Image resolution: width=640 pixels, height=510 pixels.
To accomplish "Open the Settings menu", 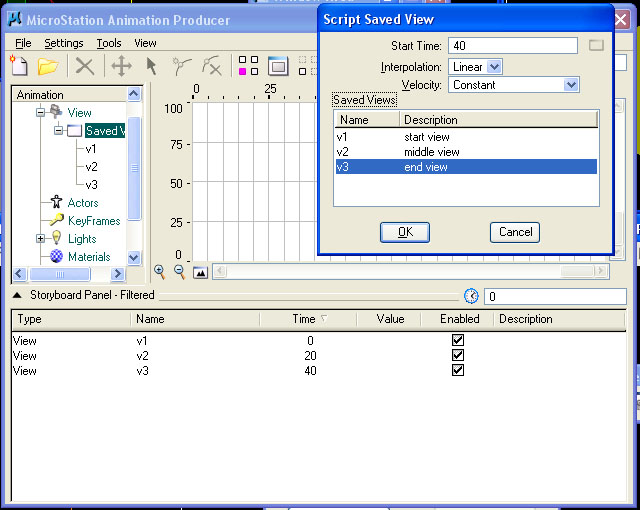I will [64, 43].
